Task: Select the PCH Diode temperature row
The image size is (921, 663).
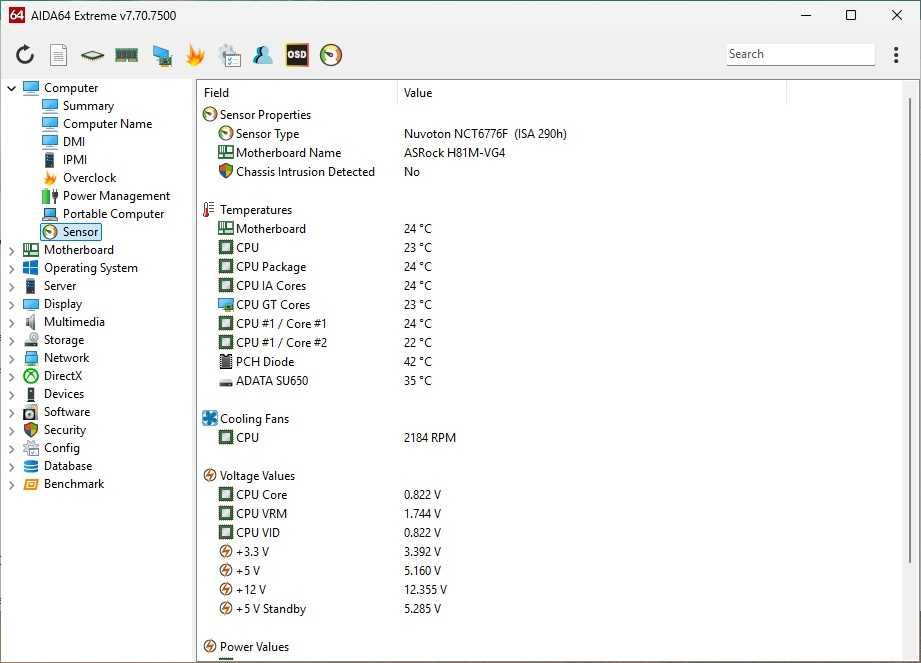Action: 325,362
